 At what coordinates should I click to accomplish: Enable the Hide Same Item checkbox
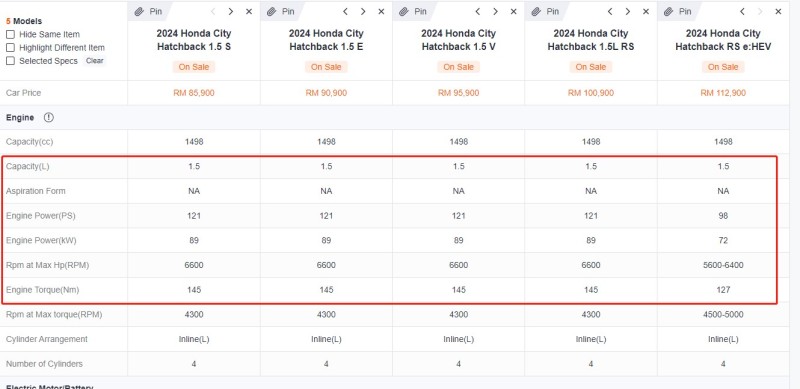10,35
